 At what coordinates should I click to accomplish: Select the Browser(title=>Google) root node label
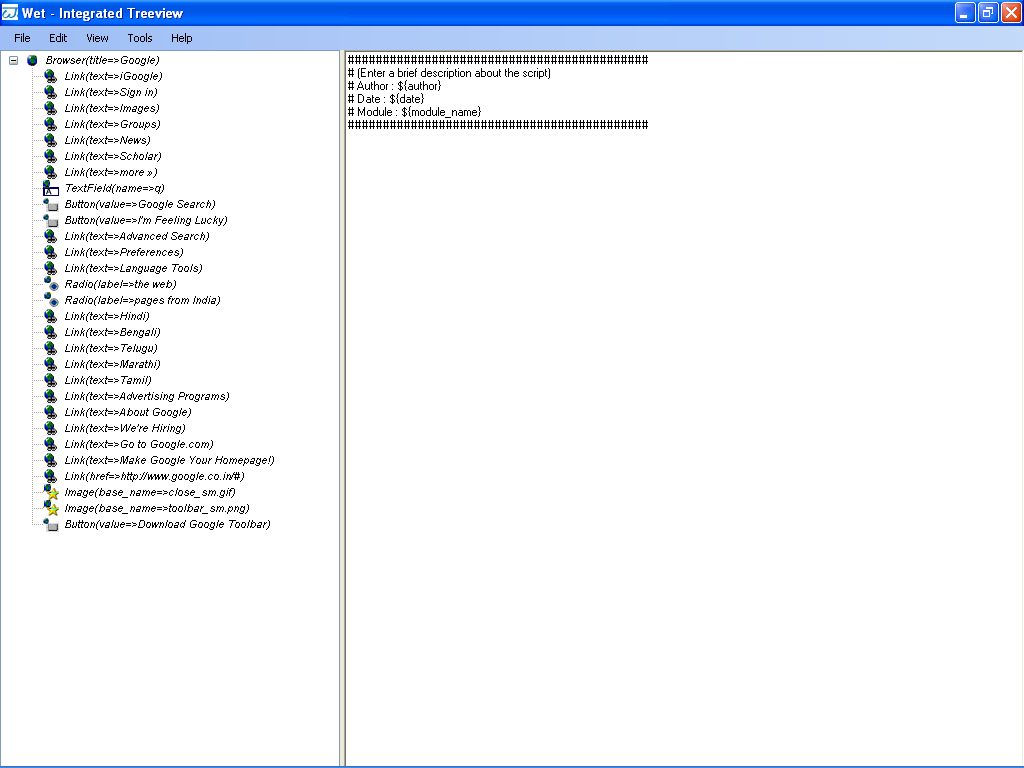(103, 60)
